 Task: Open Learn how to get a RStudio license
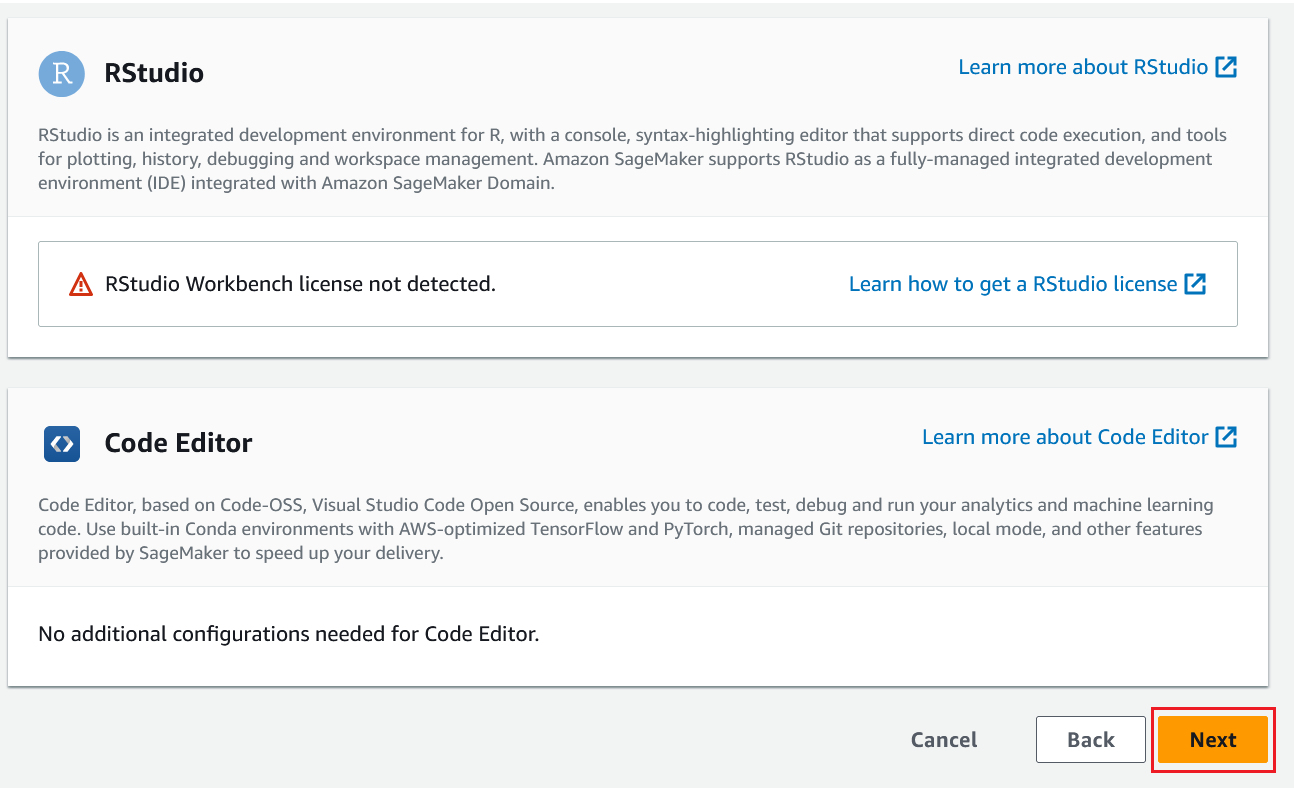pos(1013,284)
